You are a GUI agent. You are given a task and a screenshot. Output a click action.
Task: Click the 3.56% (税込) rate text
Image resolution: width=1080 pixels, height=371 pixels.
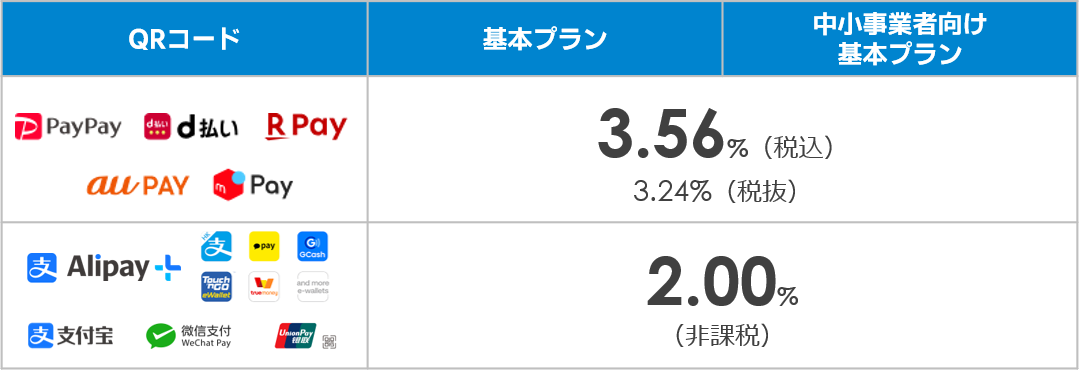[x=716, y=137]
